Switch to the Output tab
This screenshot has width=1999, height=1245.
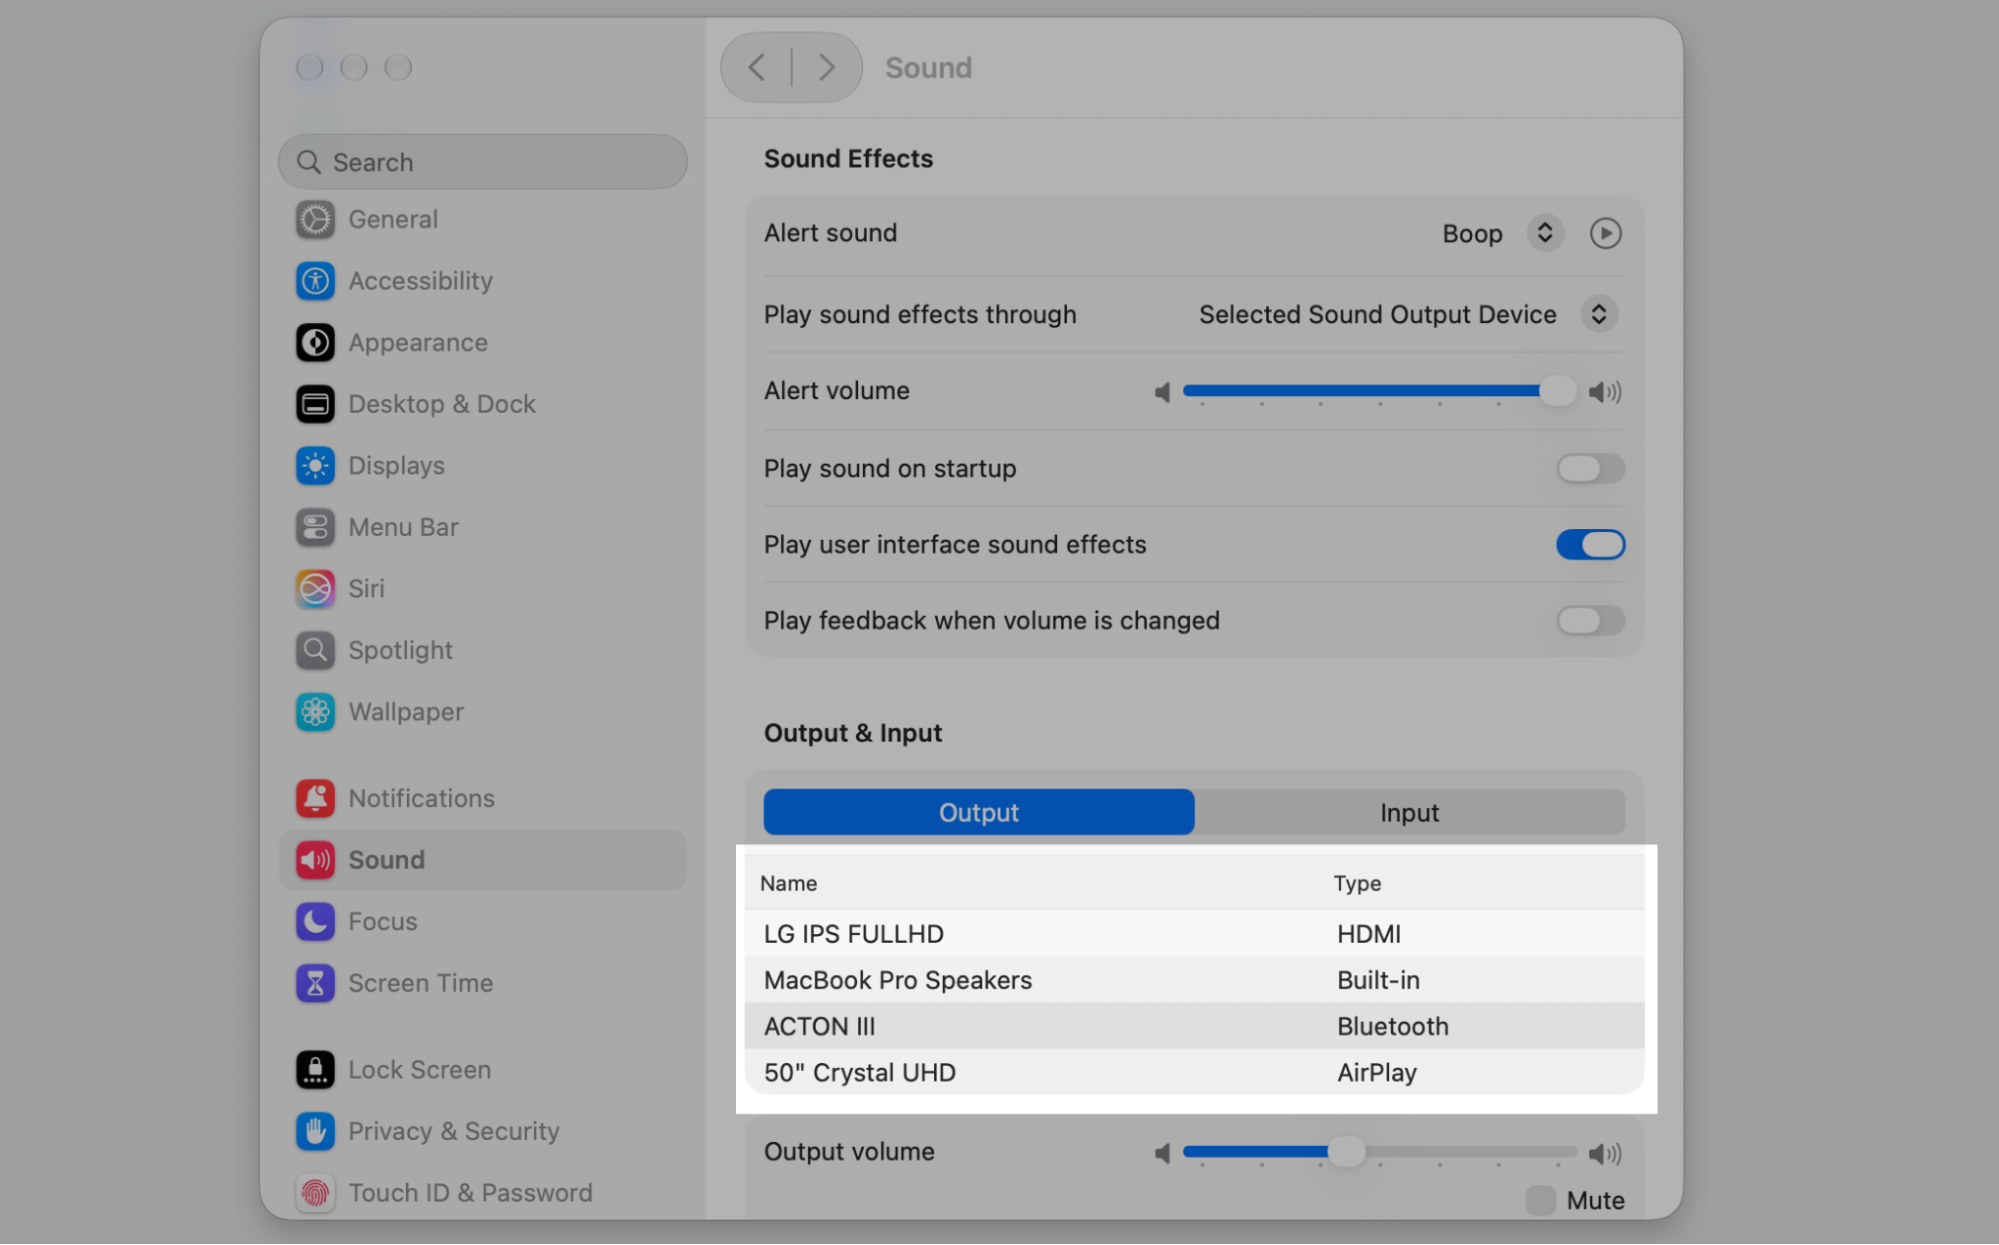click(x=979, y=812)
